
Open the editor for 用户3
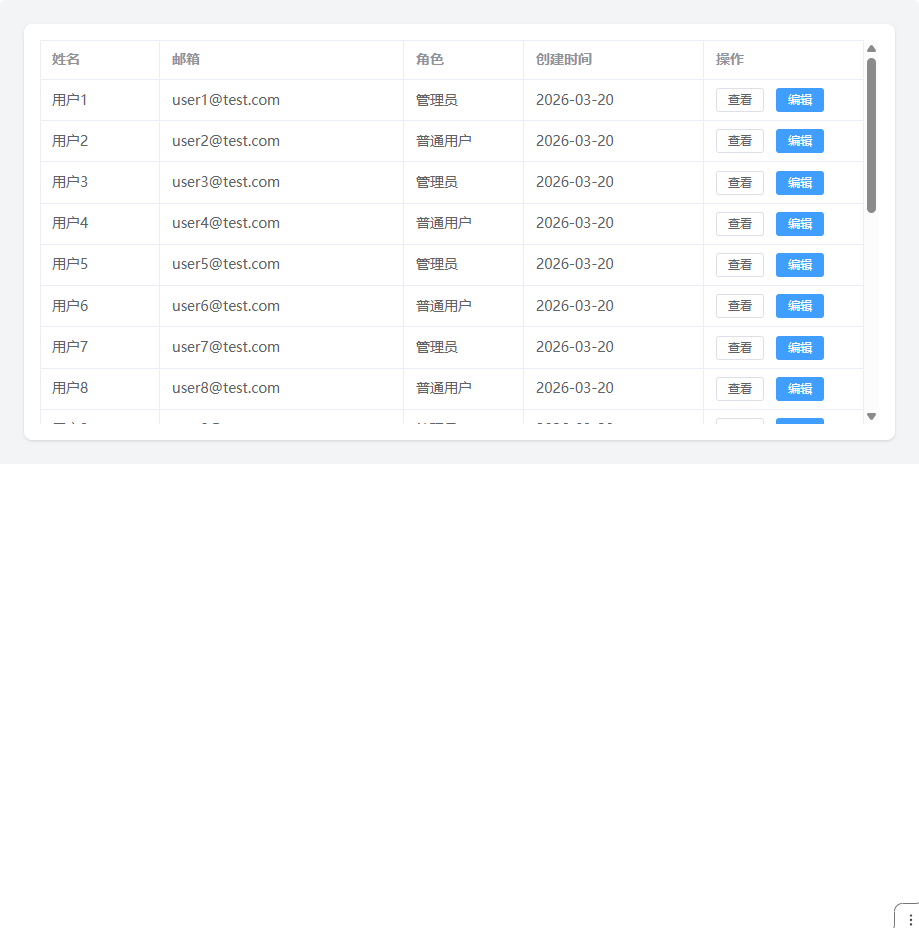tap(799, 183)
